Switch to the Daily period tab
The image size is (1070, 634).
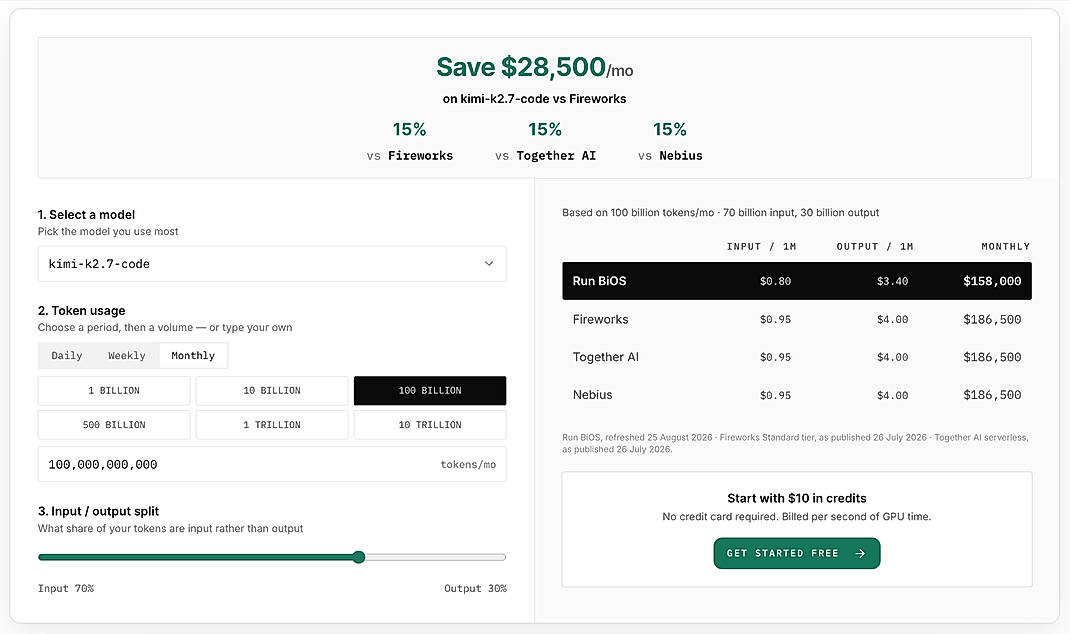point(67,356)
